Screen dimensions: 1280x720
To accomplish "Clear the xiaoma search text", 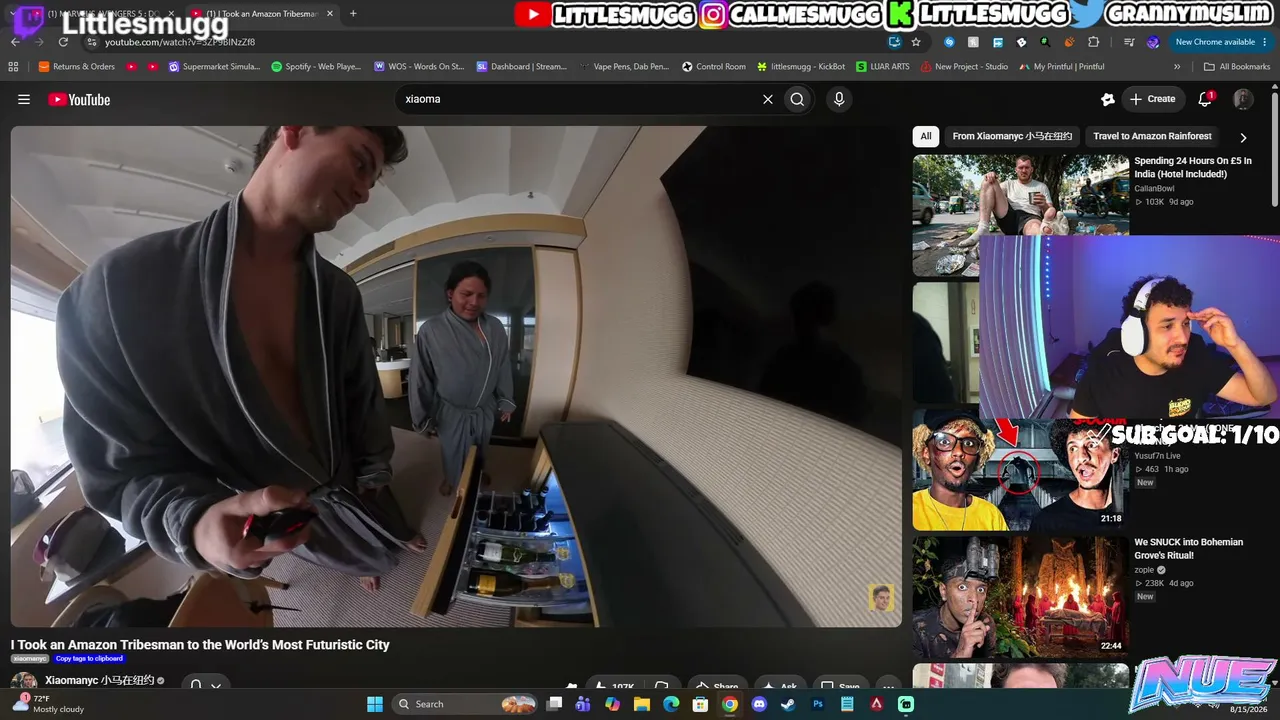I will pyautogui.click(x=768, y=99).
